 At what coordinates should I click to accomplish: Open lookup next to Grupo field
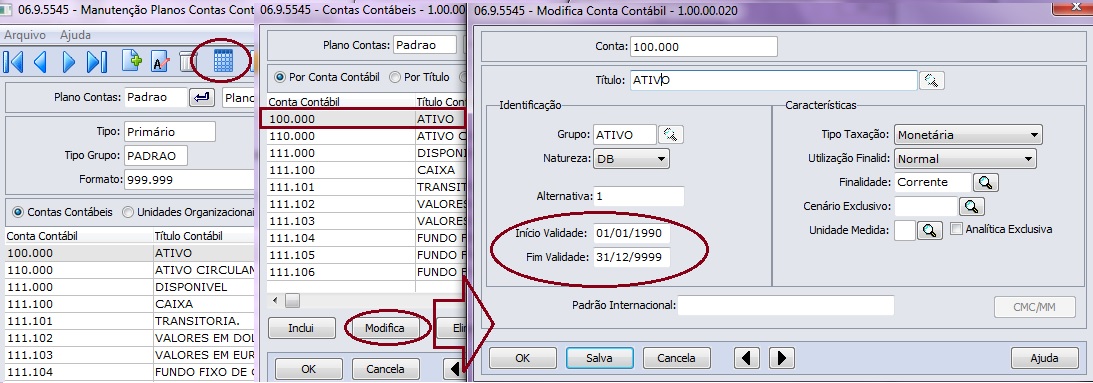pos(671,135)
